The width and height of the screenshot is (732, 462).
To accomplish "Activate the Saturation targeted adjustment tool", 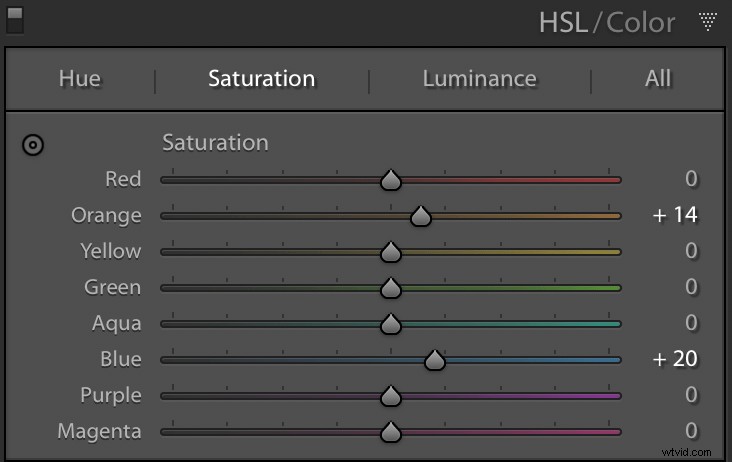I will pyautogui.click(x=33, y=145).
